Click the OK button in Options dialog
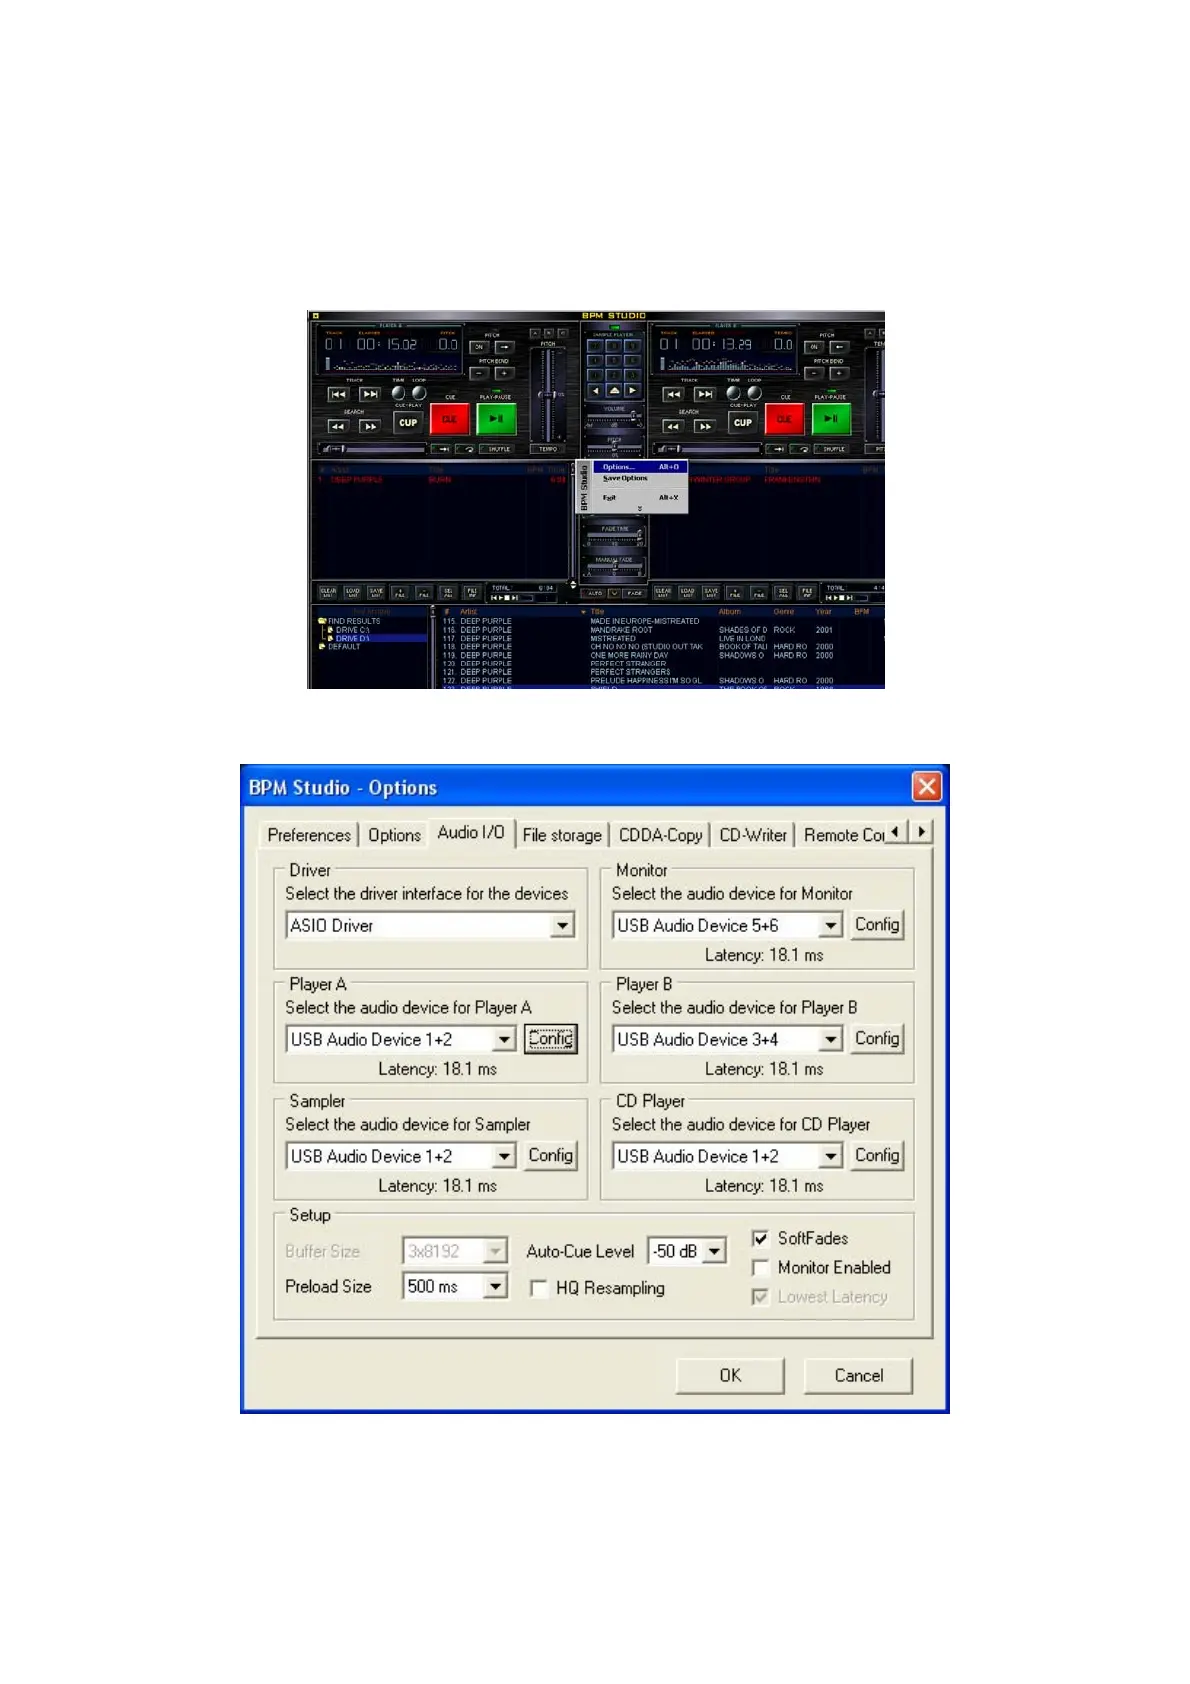Image resolution: width=1190 pixels, height=1684 pixels. [730, 1375]
